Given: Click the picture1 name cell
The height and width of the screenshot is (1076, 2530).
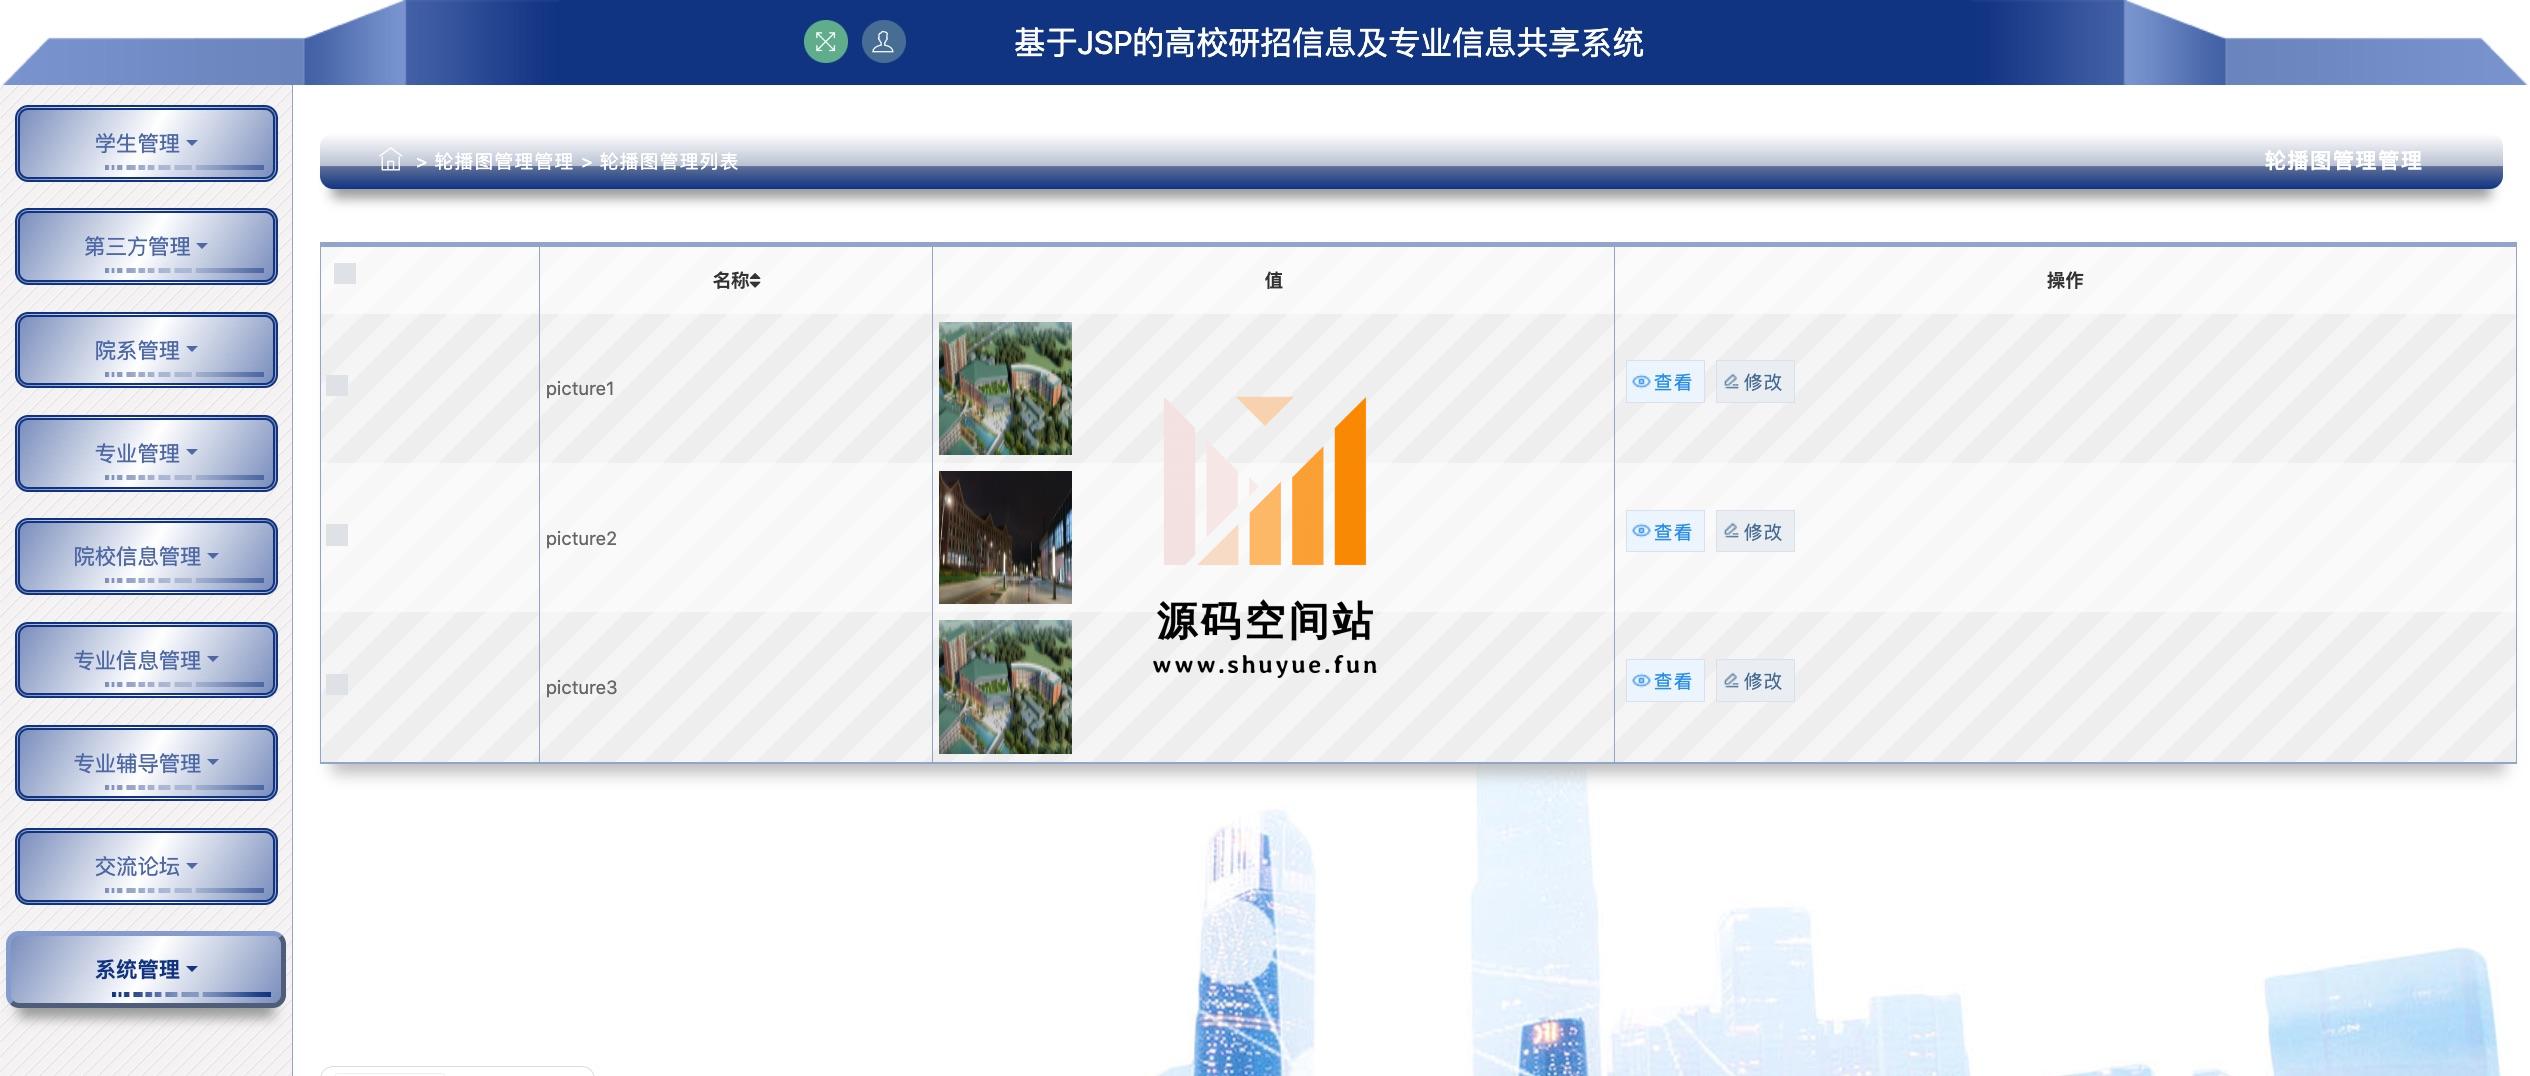Looking at the screenshot, I should (x=735, y=388).
